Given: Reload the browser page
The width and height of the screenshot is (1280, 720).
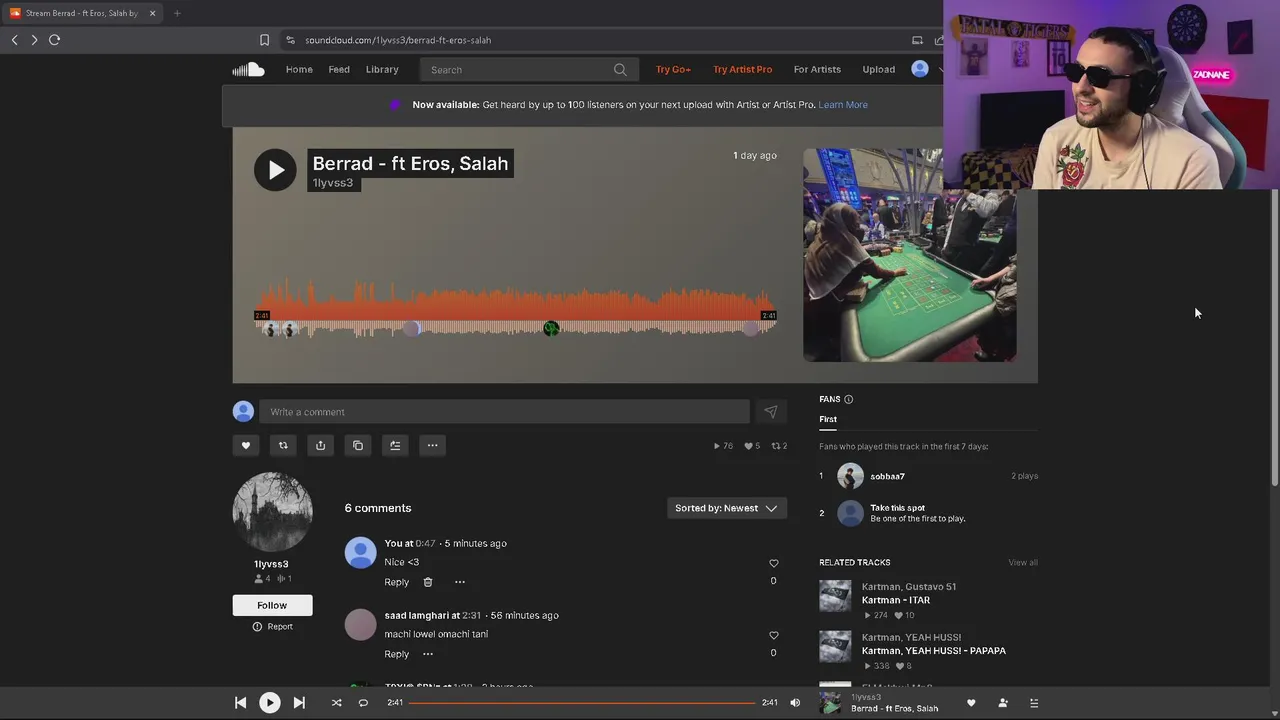Looking at the screenshot, I should click(x=55, y=40).
